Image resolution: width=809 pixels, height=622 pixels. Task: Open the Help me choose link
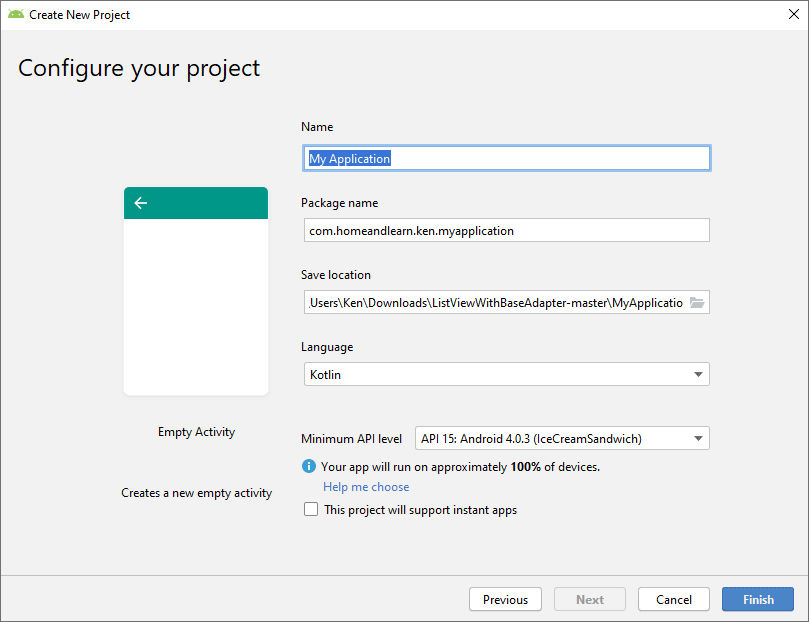click(x=366, y=487)
